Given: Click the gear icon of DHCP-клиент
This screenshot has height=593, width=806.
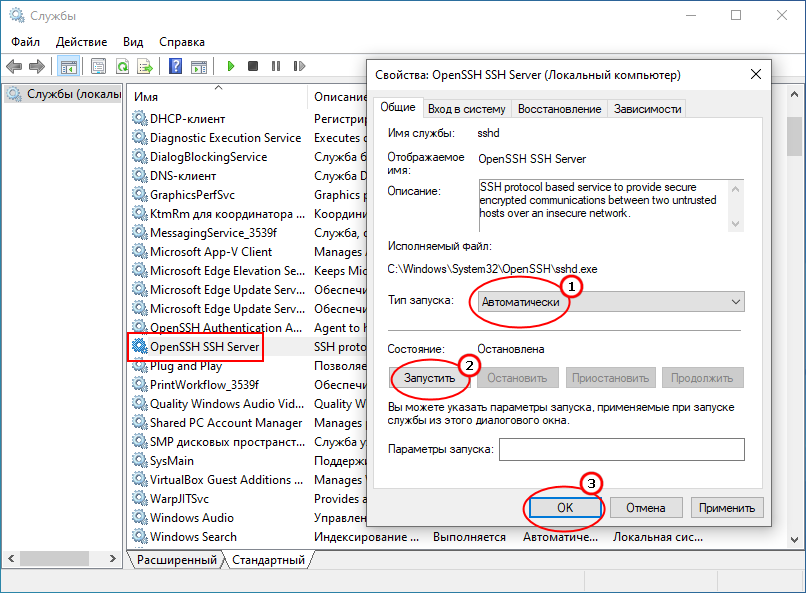Looking at the screenshot, I should tap(139, 118).
